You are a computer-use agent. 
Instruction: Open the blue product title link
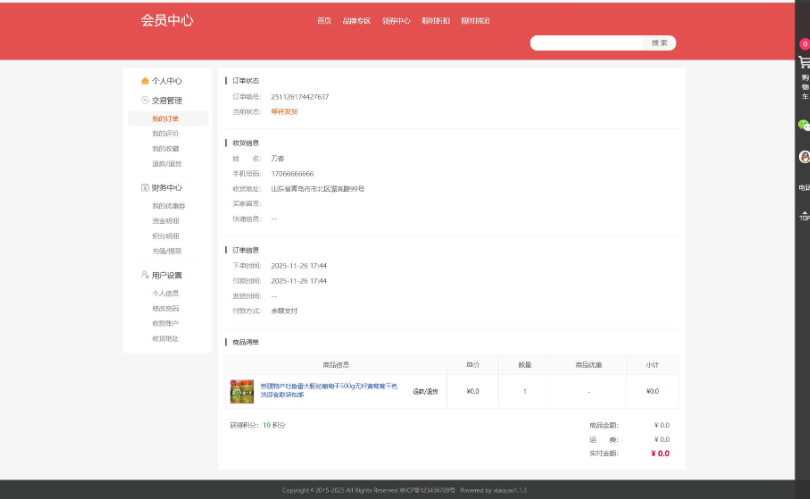(329, 390)
